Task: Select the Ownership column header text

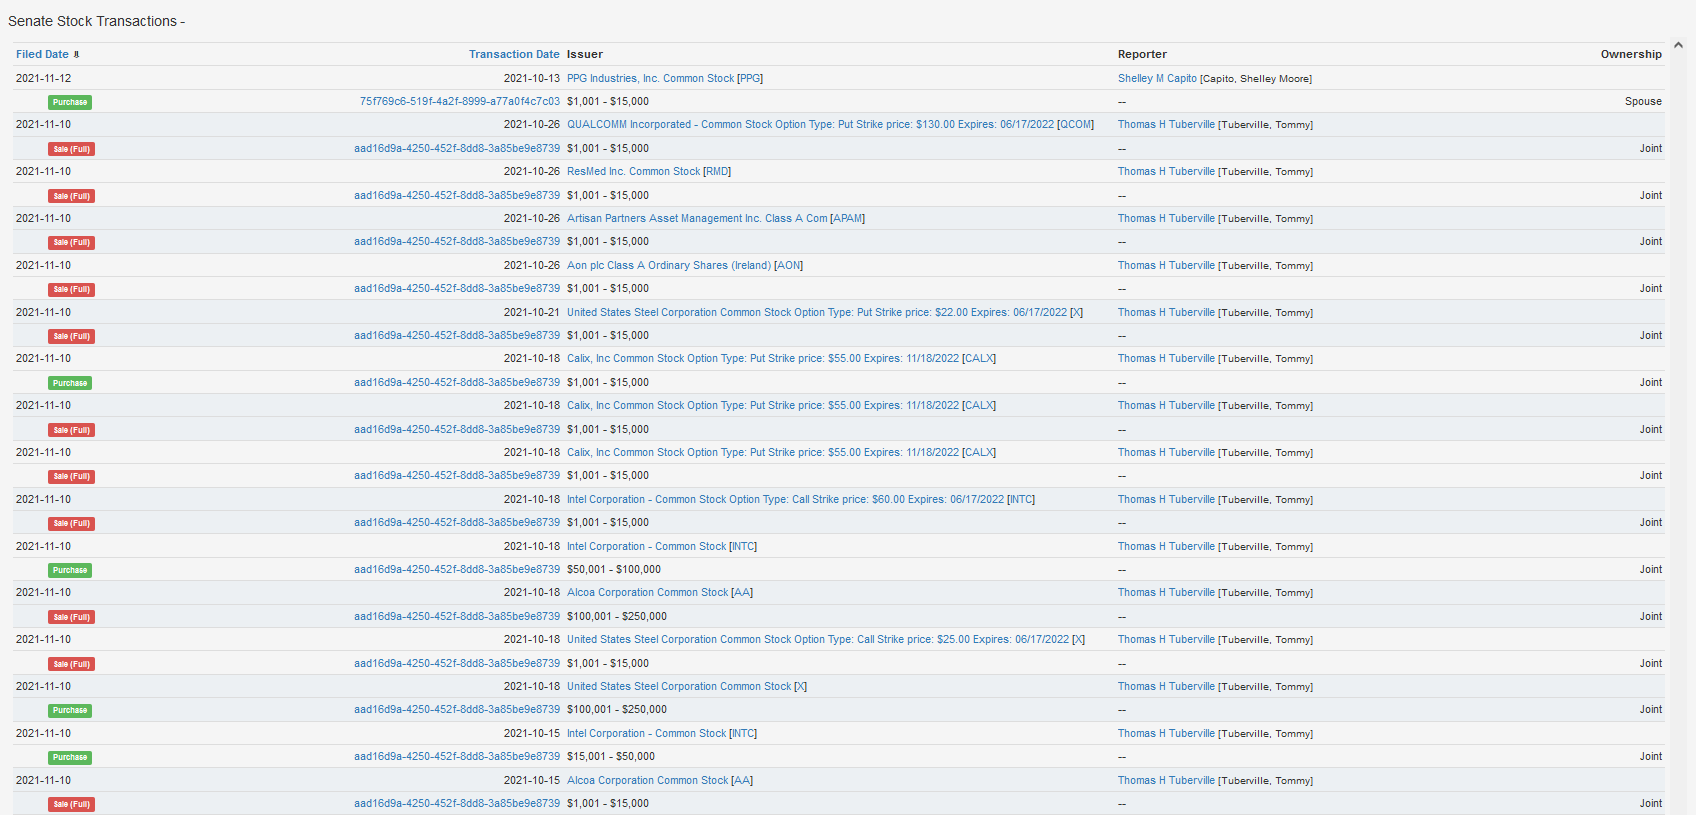Action: (x=1631, y=54)
